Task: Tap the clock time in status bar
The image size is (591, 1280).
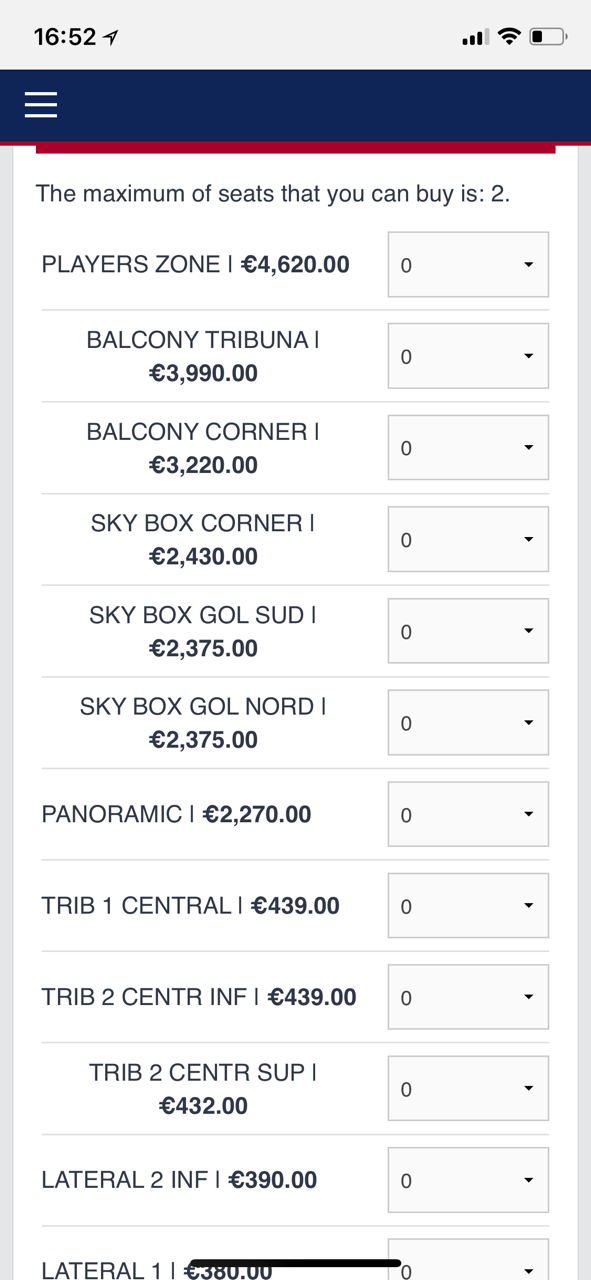Action: coord(65,37)
